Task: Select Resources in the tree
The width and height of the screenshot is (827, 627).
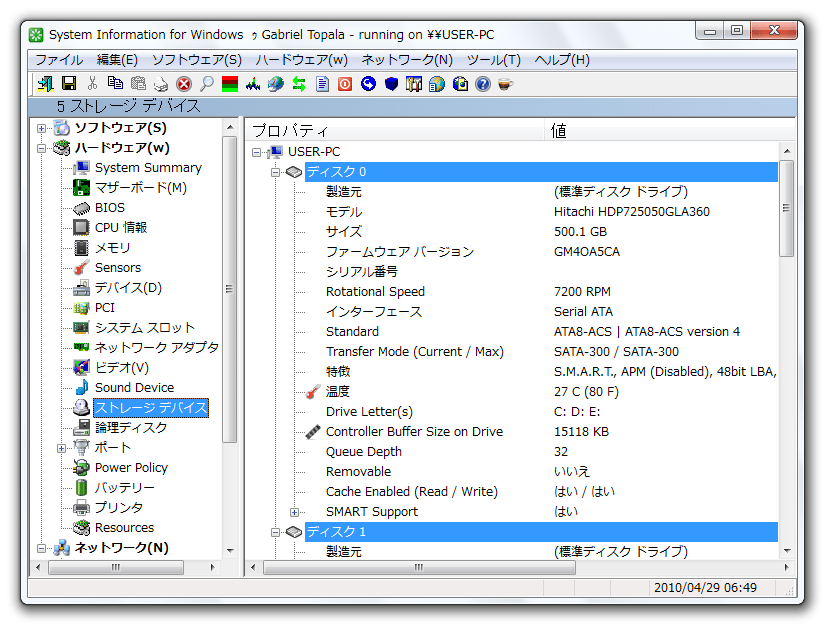Action: pyautogui.click(x=124, y=528)
